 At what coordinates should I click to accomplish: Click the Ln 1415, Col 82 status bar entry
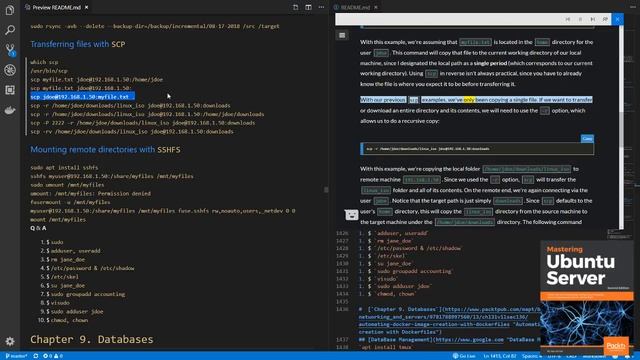pos(500,356)
